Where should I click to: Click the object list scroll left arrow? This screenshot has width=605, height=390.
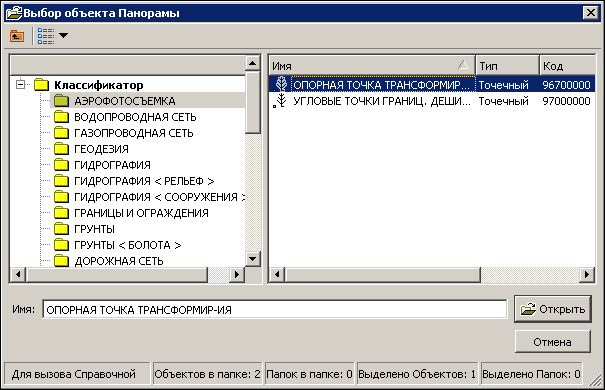coord(277,275)
